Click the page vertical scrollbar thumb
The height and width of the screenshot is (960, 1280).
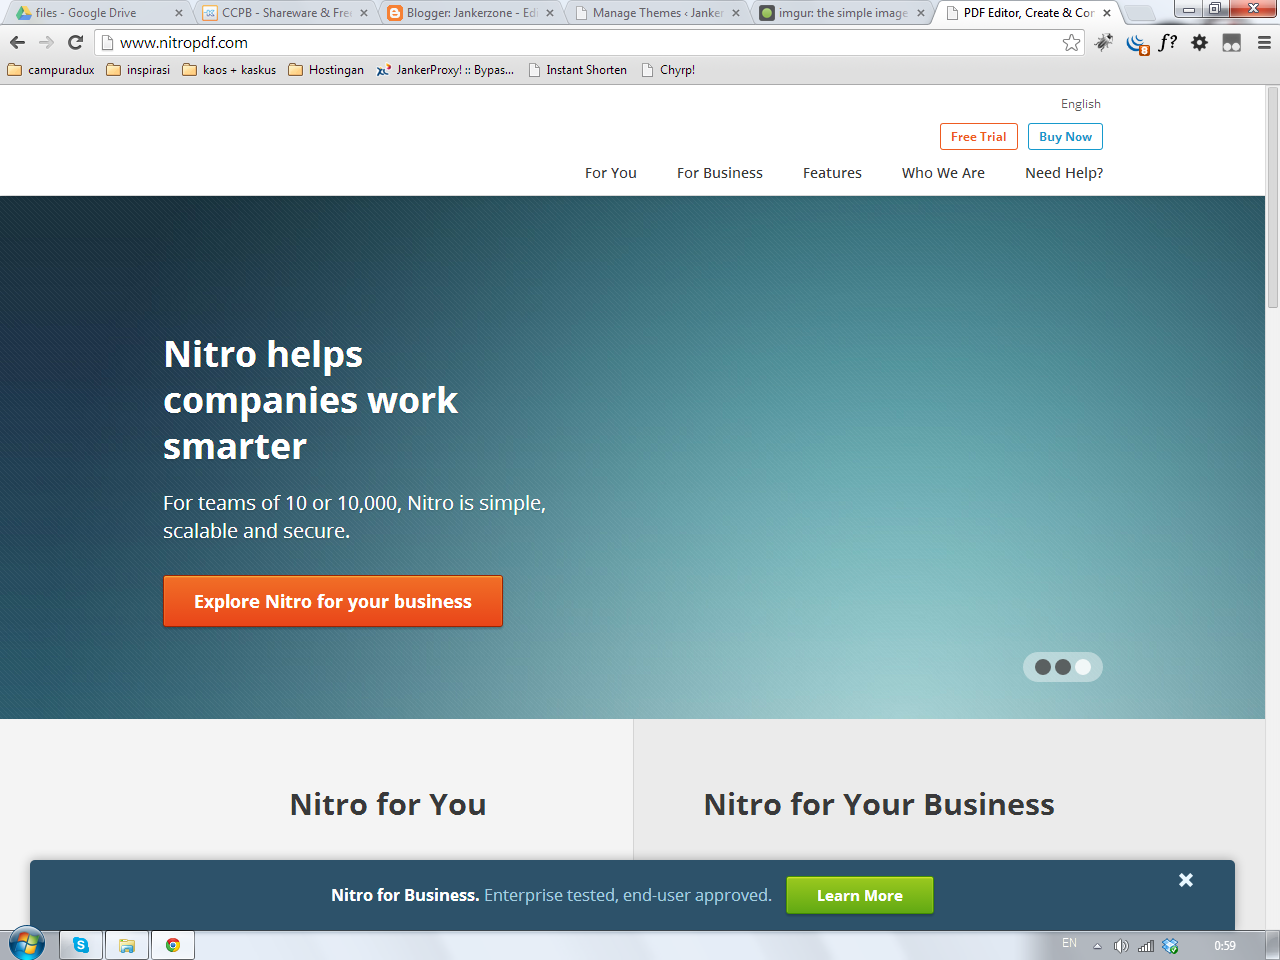point(1272,197)
